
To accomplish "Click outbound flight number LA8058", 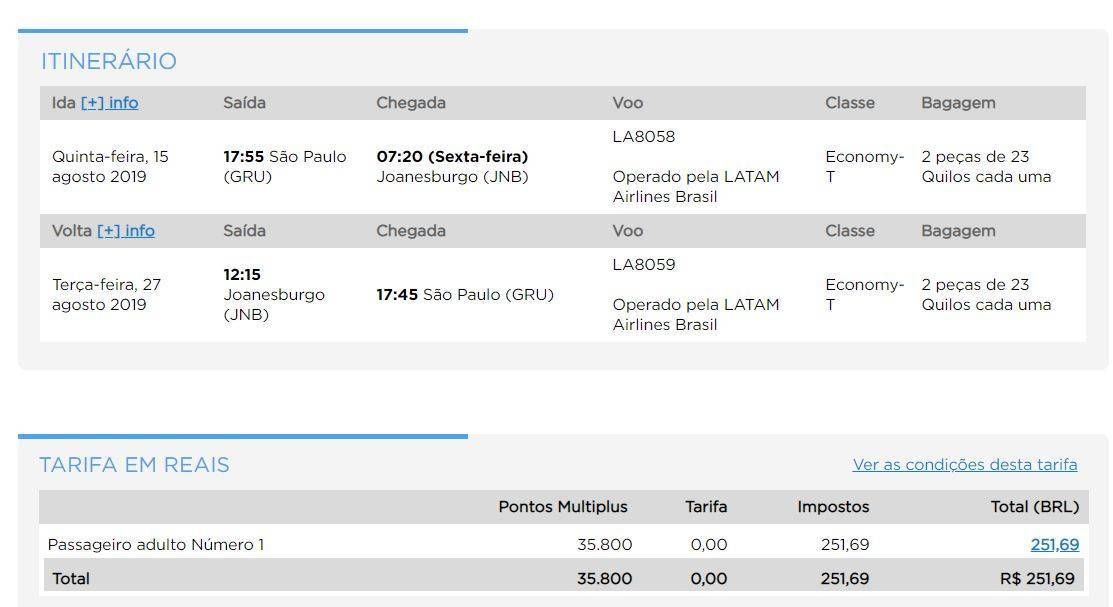I will (644, 136).
